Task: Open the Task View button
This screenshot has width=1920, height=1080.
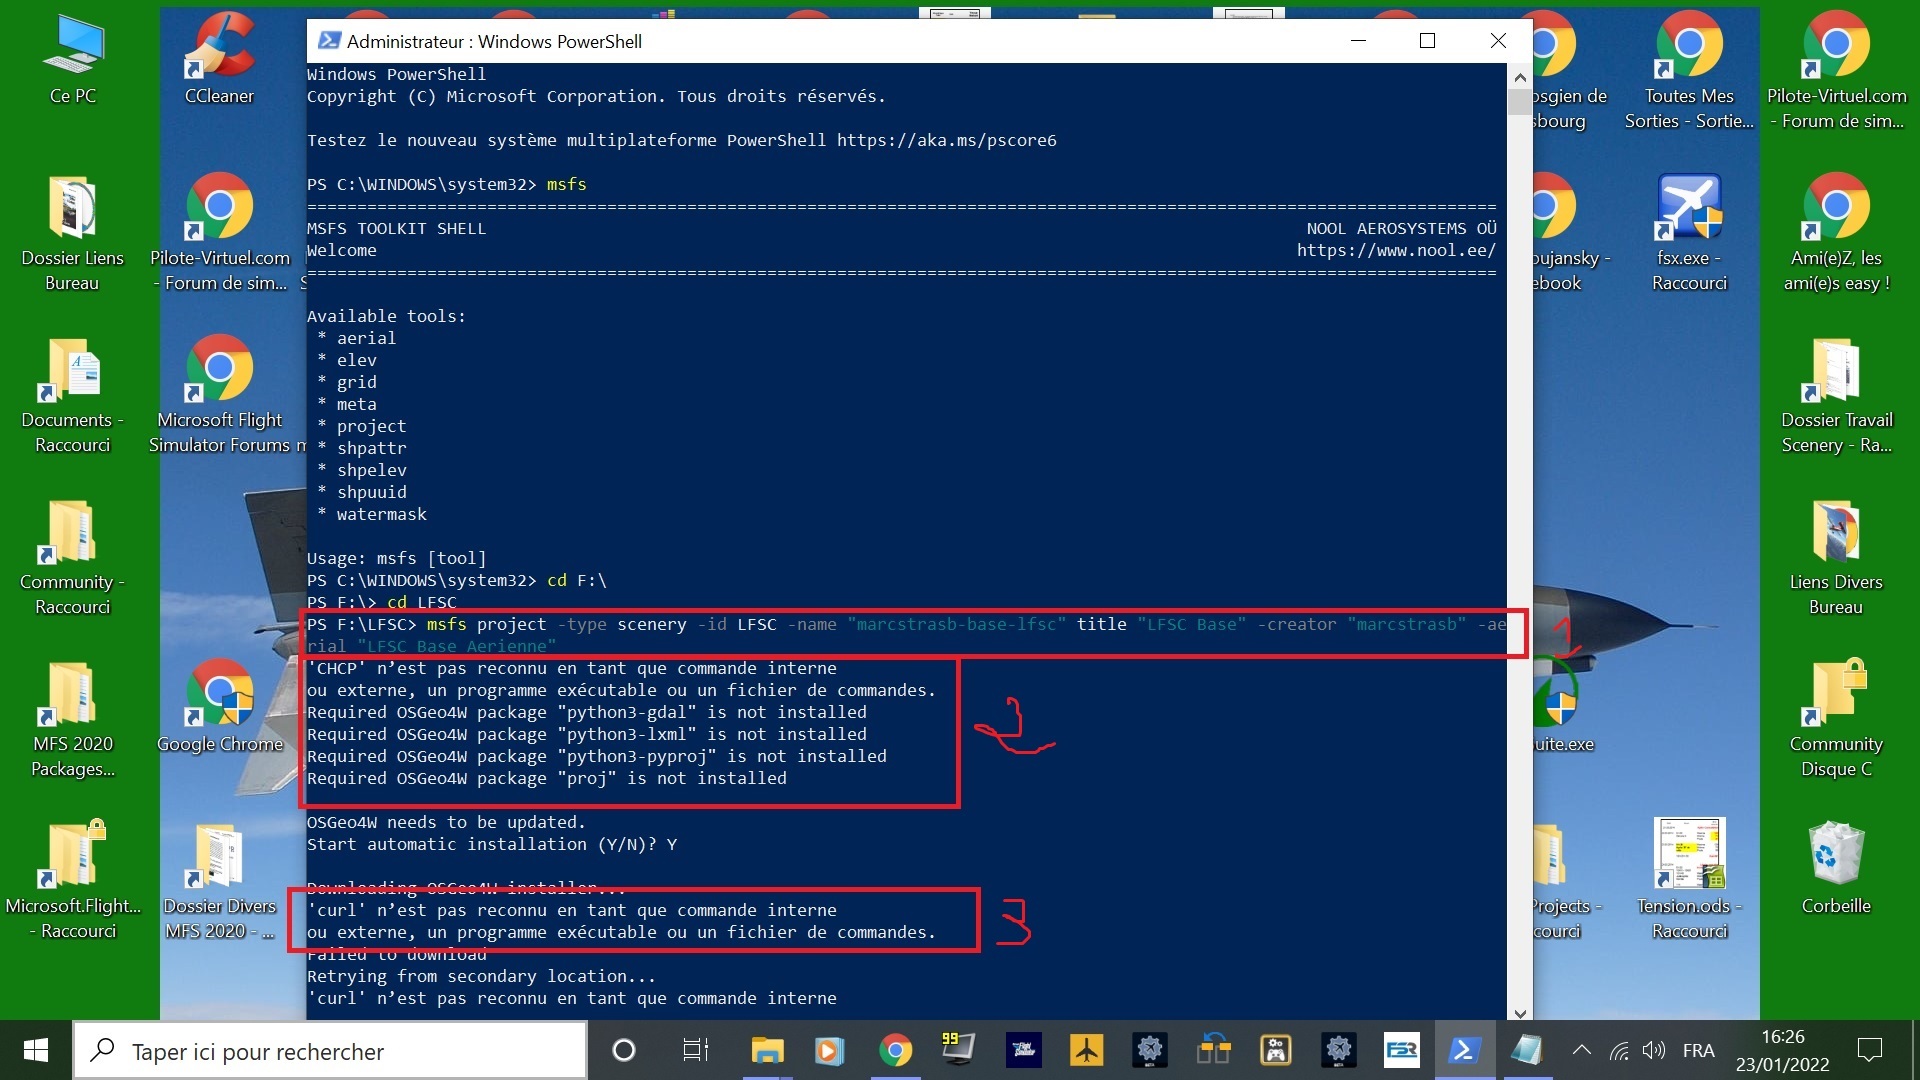Action: coord(695,1050)
